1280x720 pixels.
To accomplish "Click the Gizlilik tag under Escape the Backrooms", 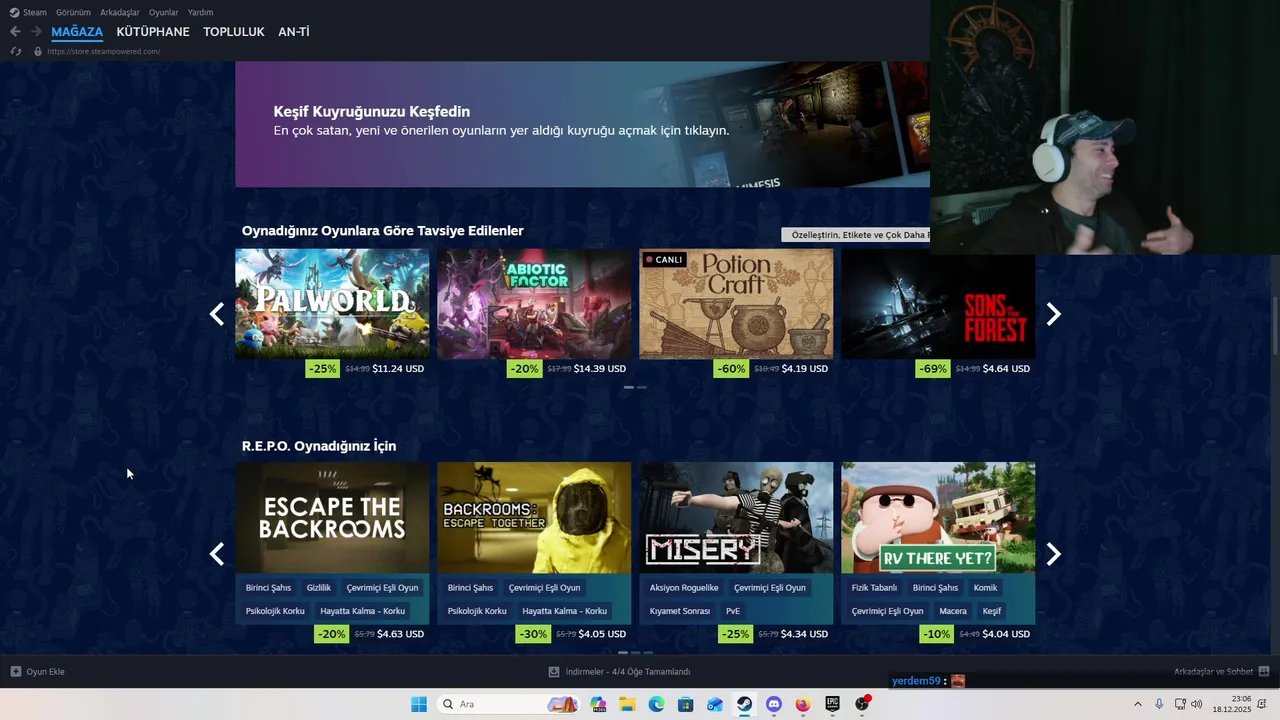I will click(x=319, y=588).
